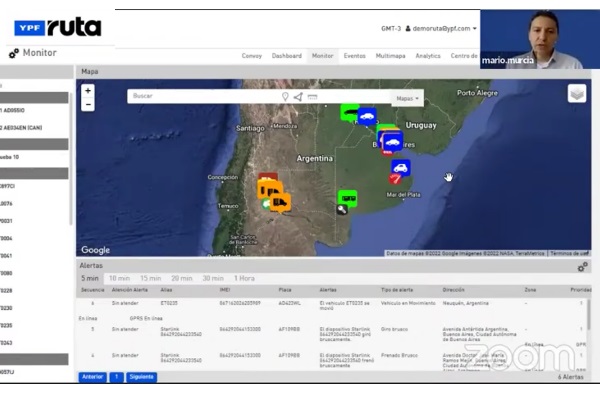This screenshot has height=400, width=600.
Task: Zoom out the map with minus button
Action: tap(88, 104)
